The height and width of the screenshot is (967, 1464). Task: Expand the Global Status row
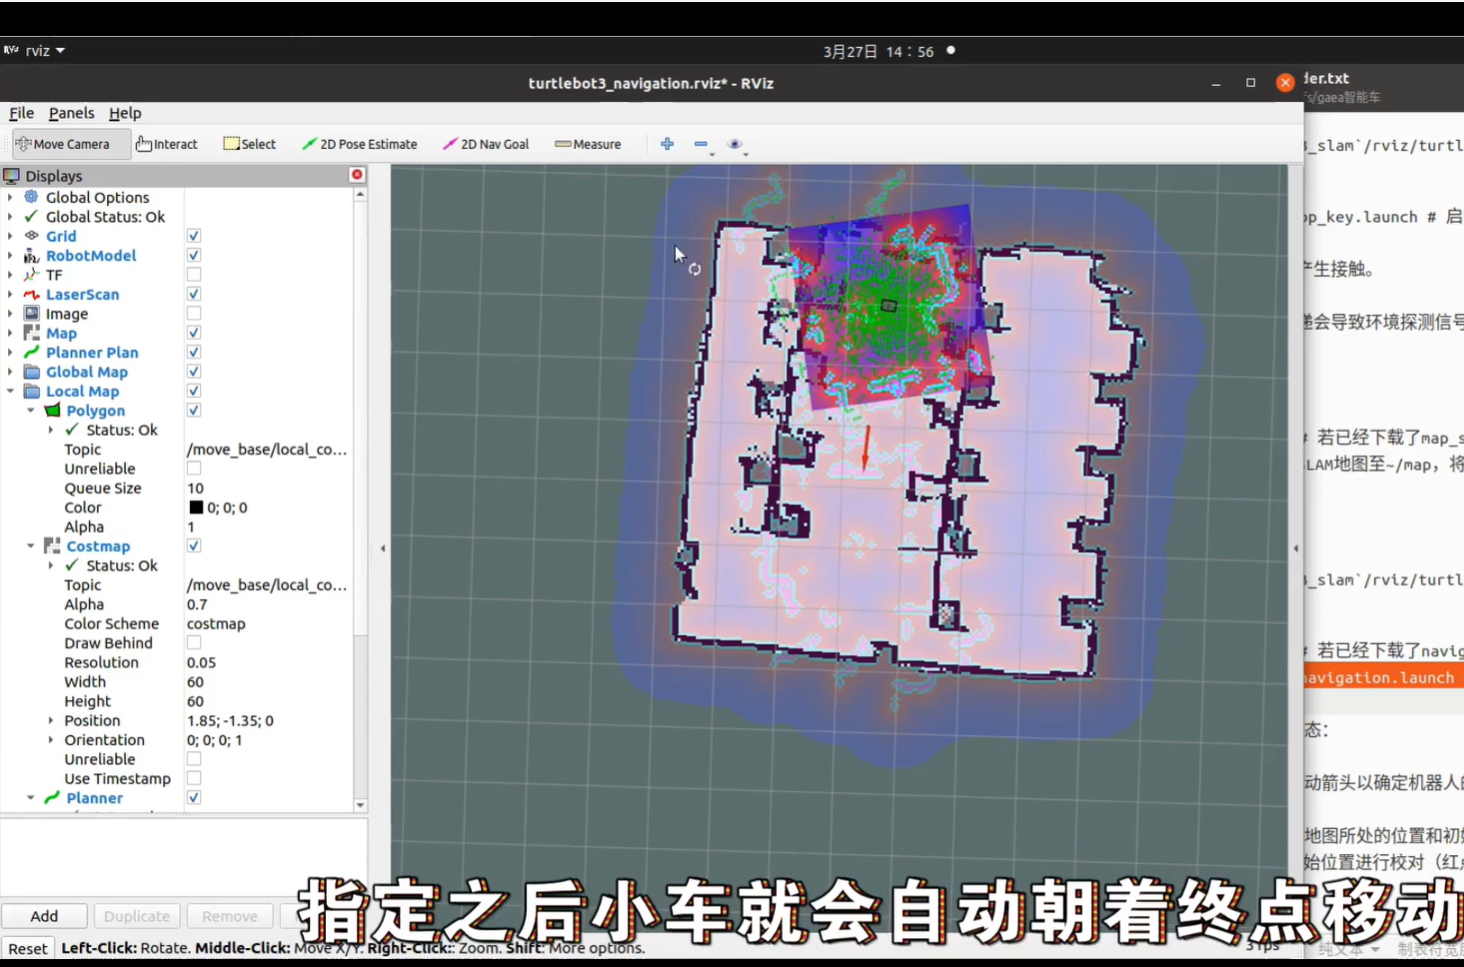point(11,217)
